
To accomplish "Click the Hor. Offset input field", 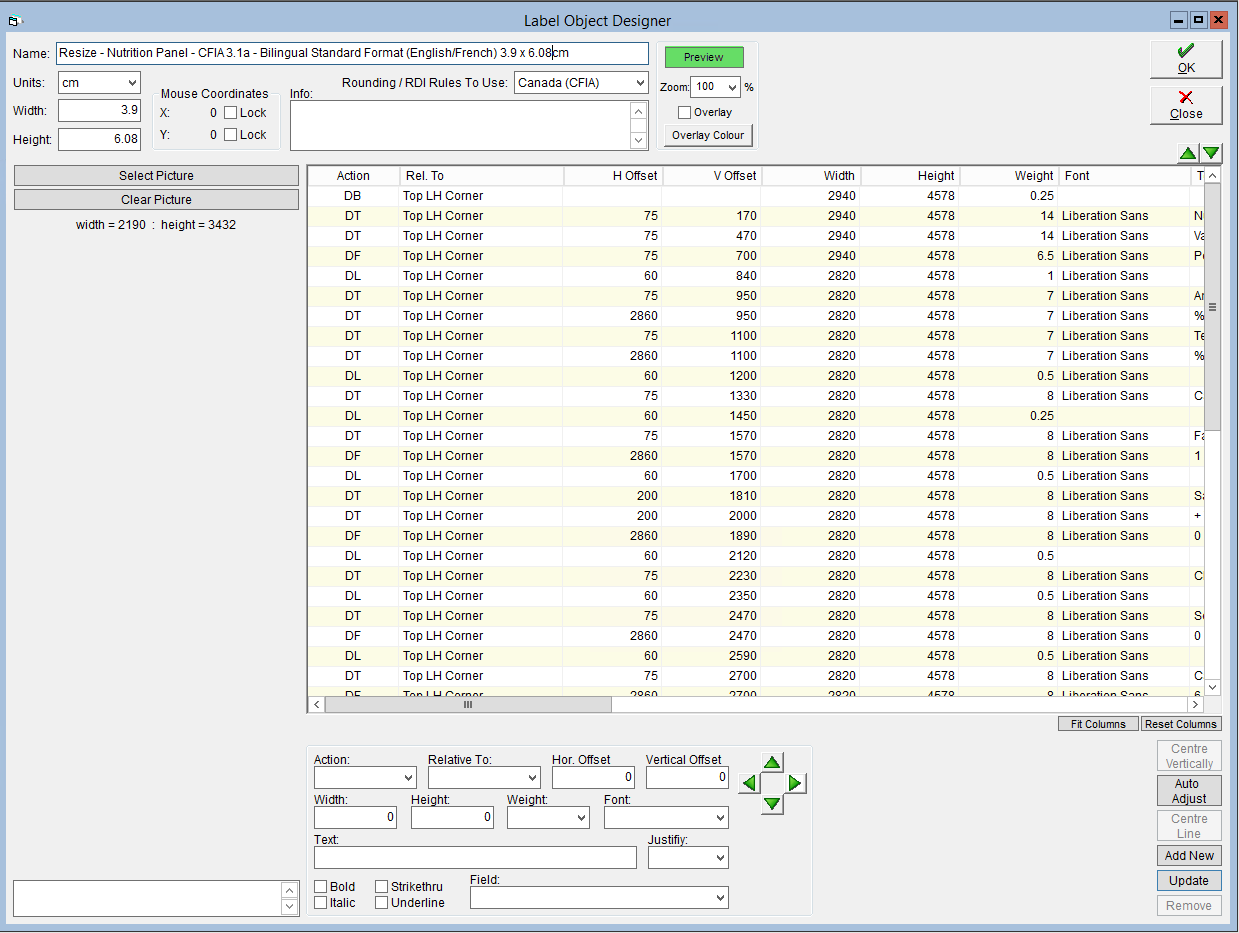I will click(x=593, y=777).
